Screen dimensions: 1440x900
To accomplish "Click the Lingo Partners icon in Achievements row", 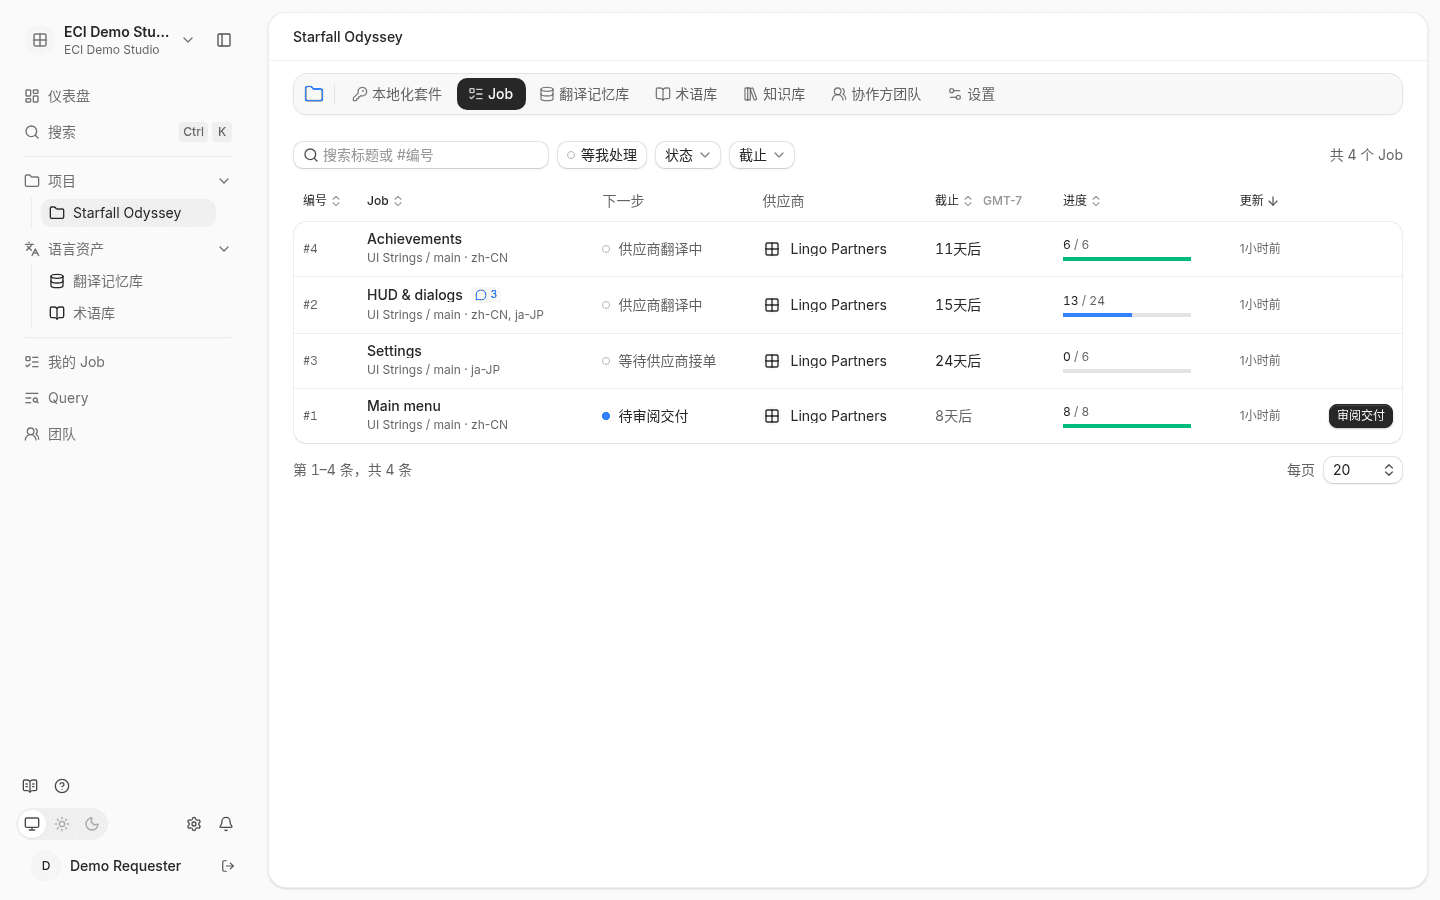I will tap(772, 249).
